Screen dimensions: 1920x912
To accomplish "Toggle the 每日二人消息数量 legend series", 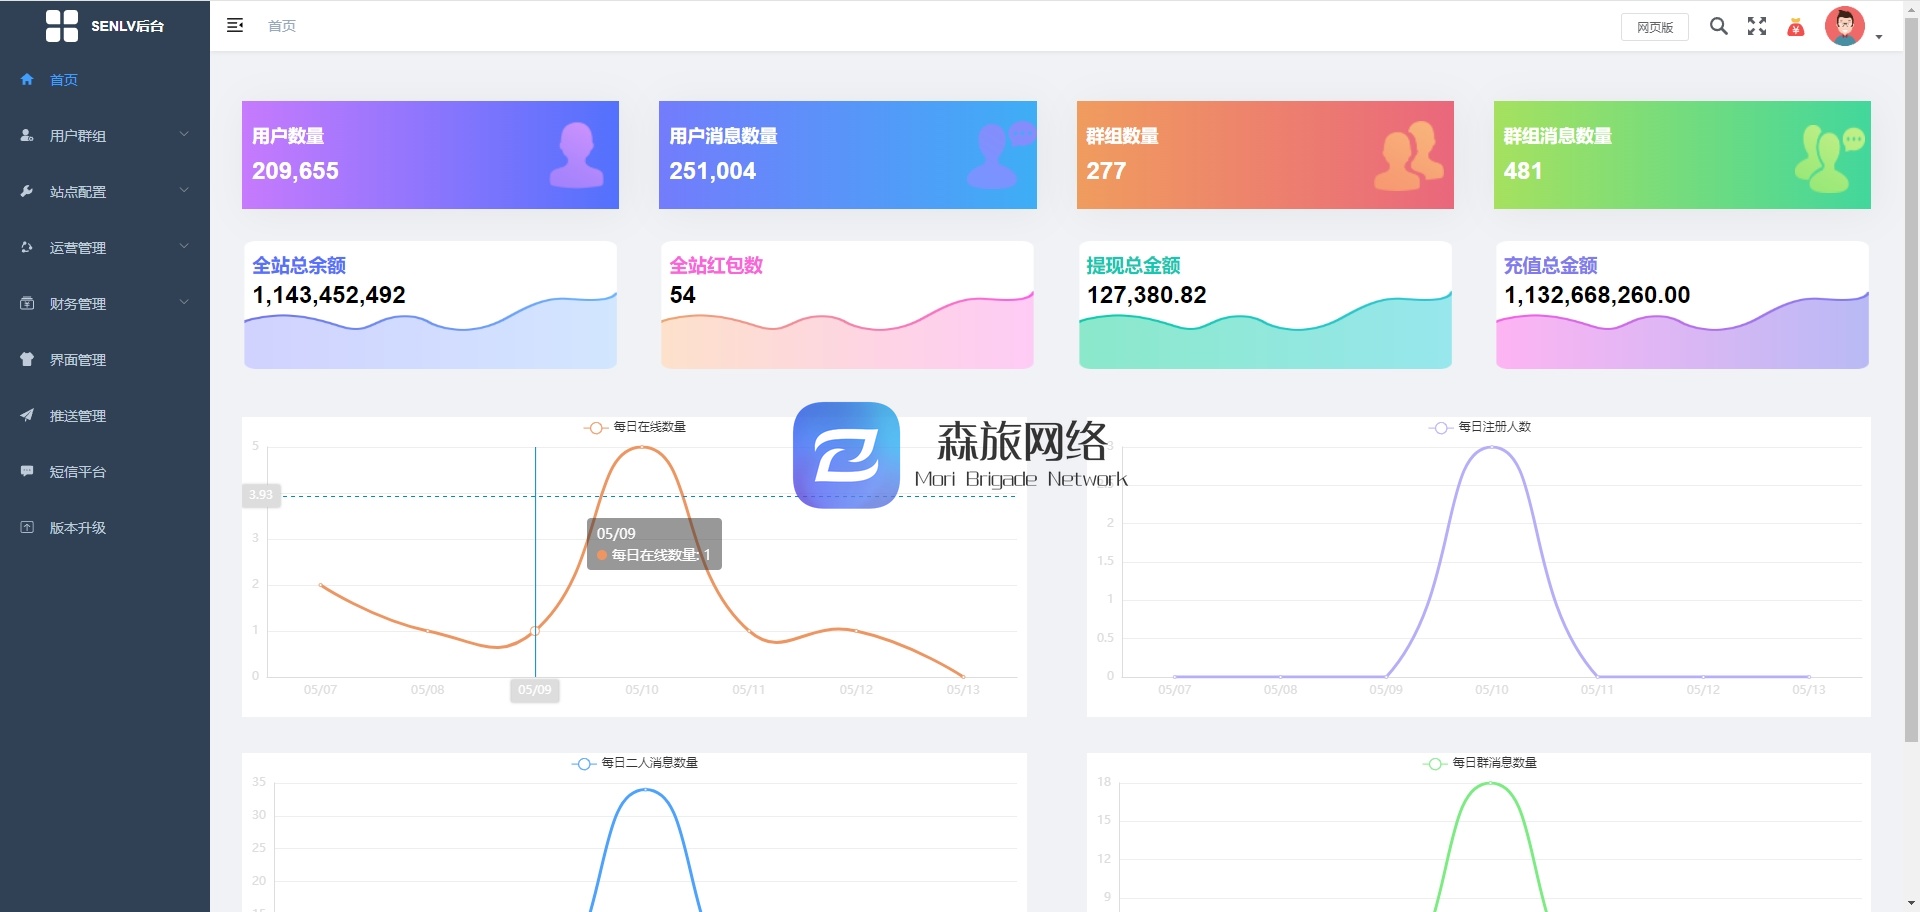I will pos(635,763).
